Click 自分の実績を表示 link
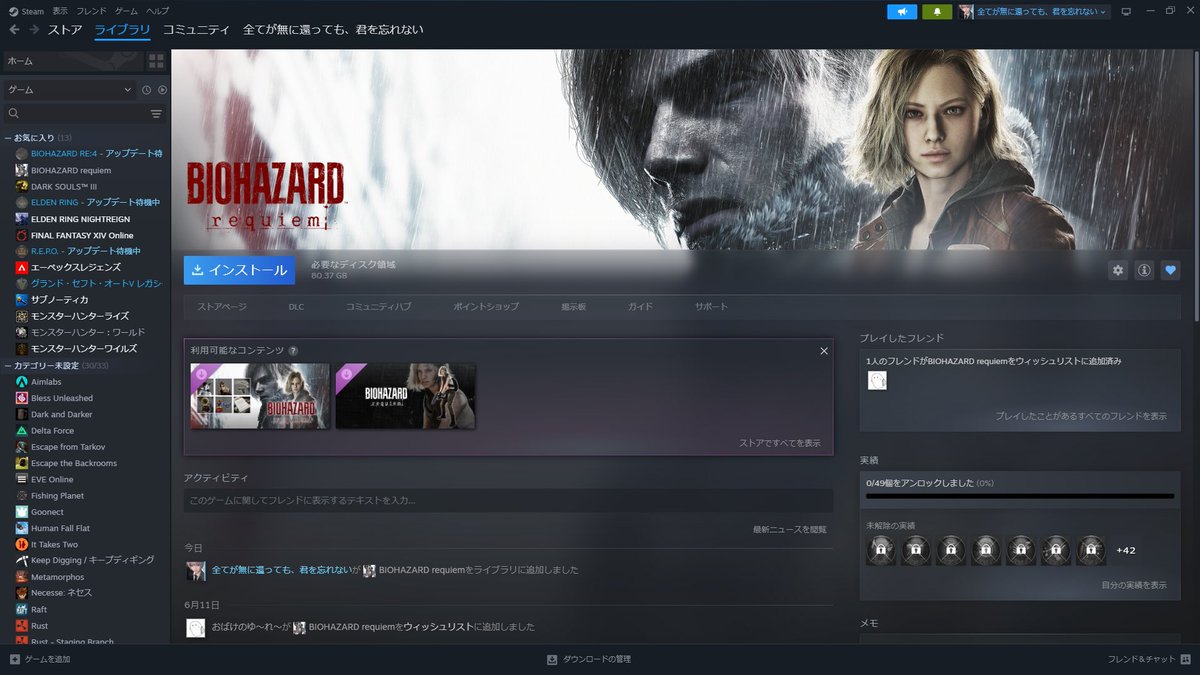 (x=1133, y=585)
